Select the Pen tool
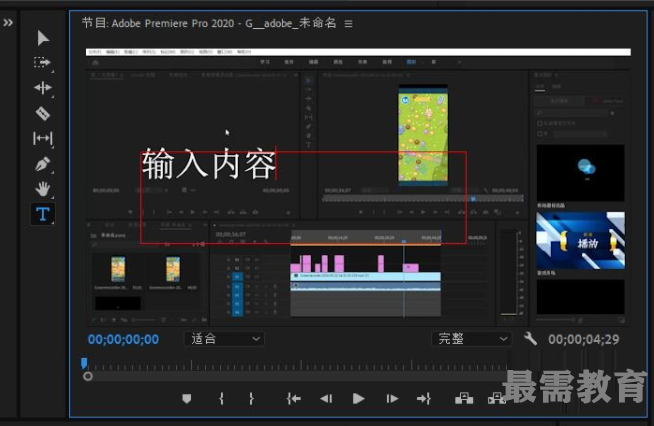Image resolution: width=654 pixels, height=426 pixels. [x=42, y=163]
